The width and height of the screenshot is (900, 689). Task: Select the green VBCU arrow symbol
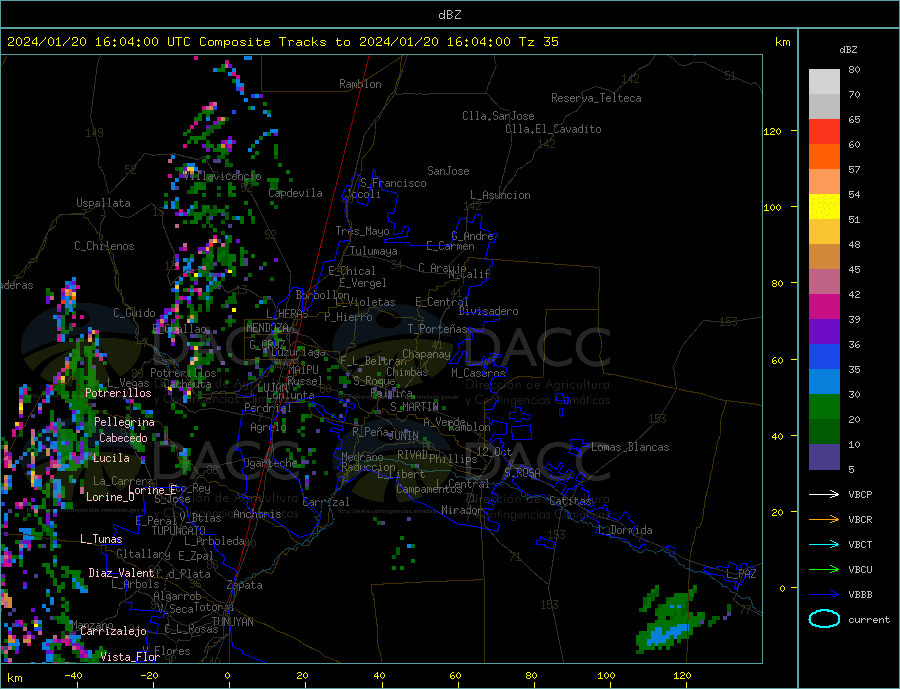824,570
